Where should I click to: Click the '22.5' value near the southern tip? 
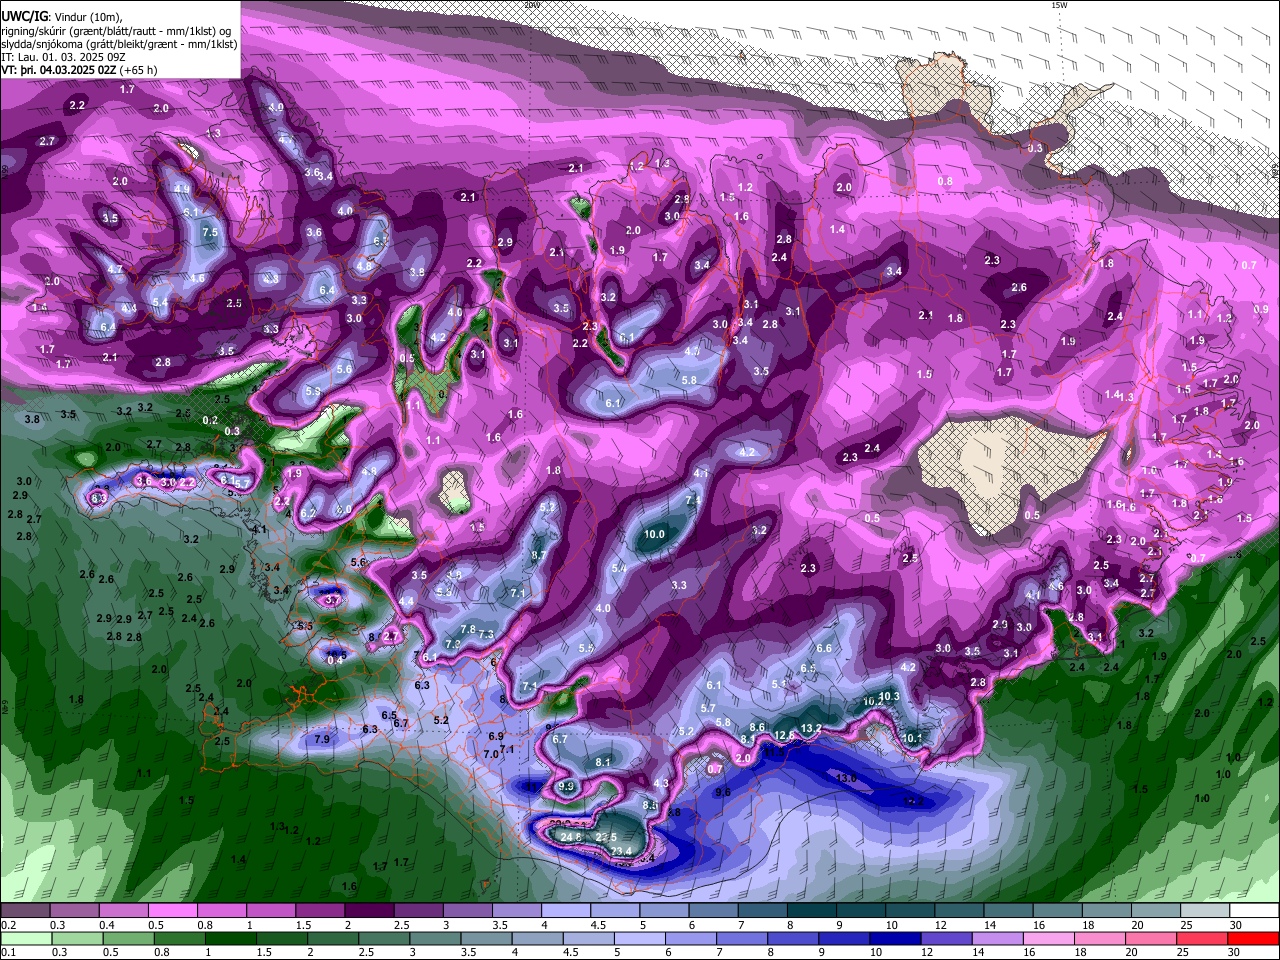tap(606, 837)
